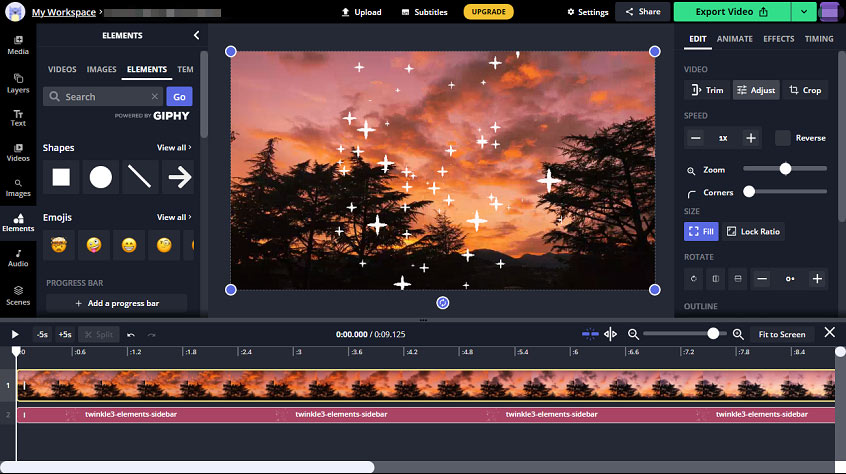Open the Audio sidebar panel

pyautogui.click(x=18, y=258)
